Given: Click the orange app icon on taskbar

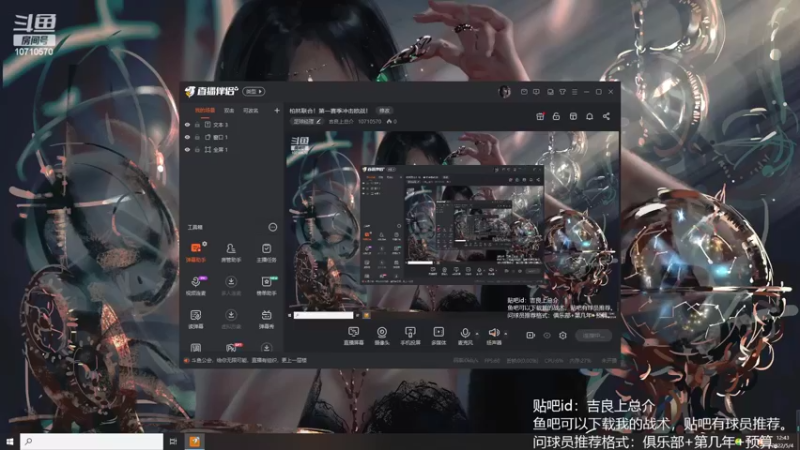Looking at the screenshot, I should (194, 441).
